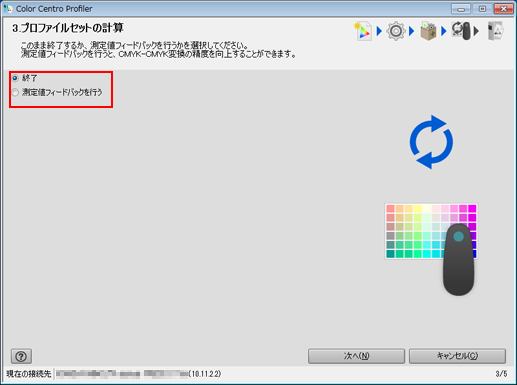Click the colorimeter device graphic on chart

(458, 259)
